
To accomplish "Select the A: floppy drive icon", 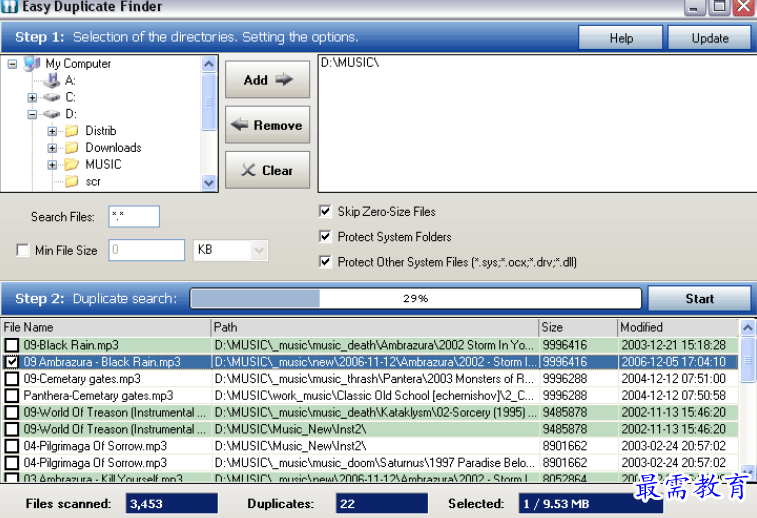I will (x=51, y=80).
